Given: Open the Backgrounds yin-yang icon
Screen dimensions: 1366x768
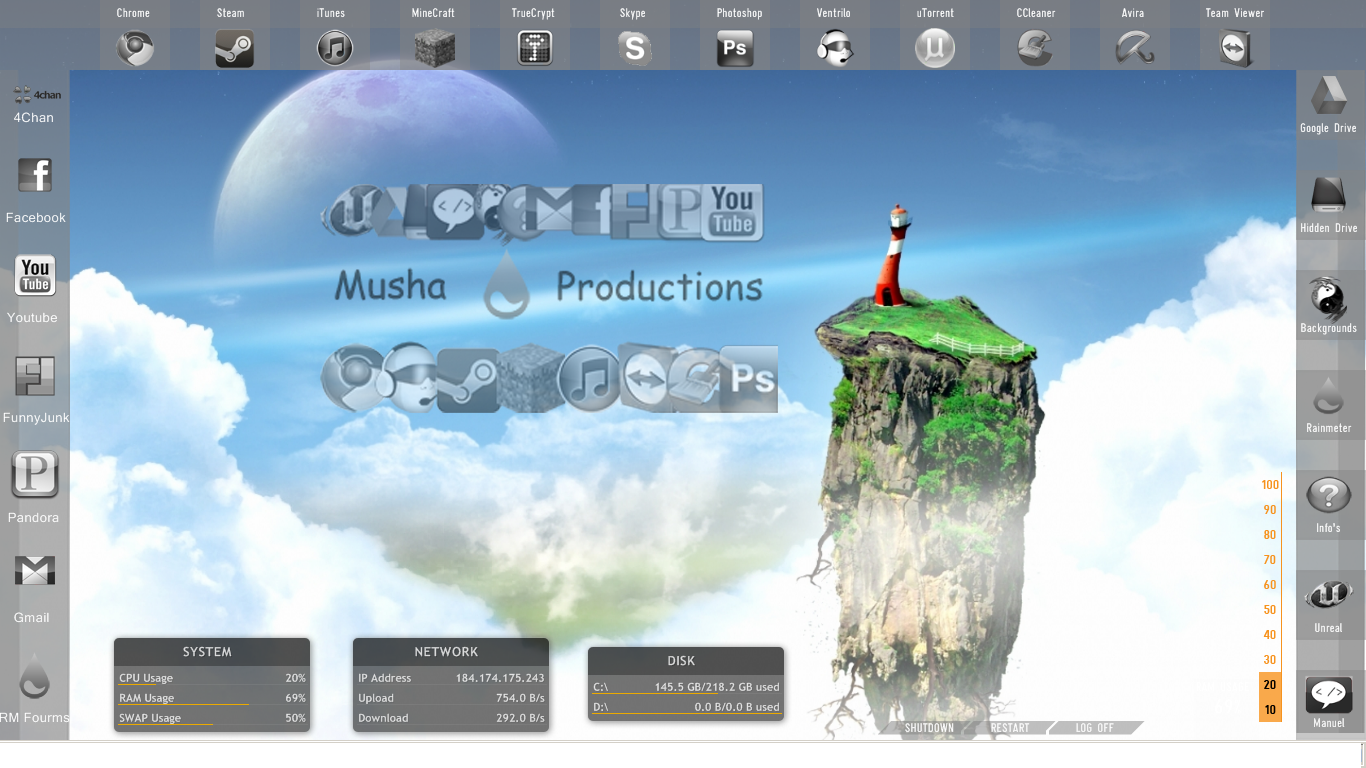Looking at the screenshot, I should tap(1328, 298).
